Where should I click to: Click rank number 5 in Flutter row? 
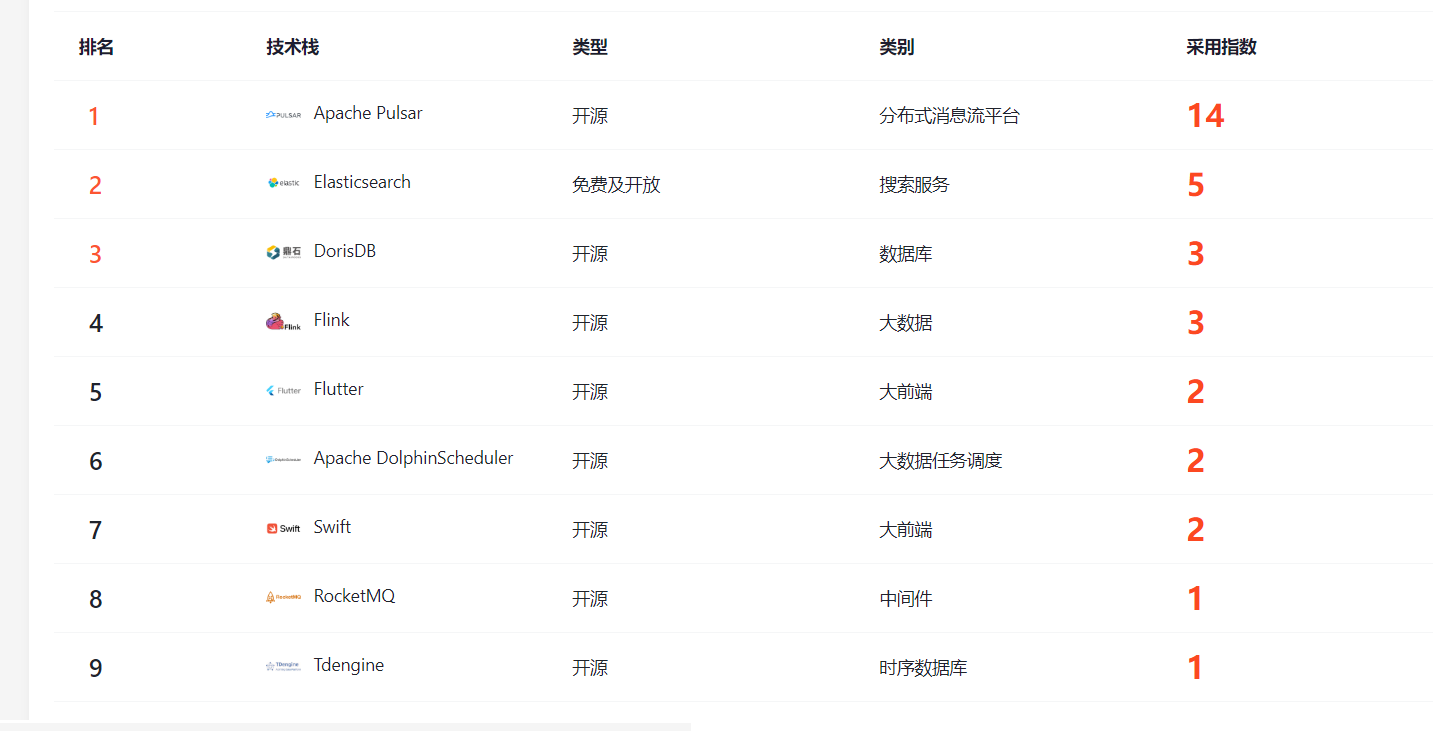click(95, 393)
